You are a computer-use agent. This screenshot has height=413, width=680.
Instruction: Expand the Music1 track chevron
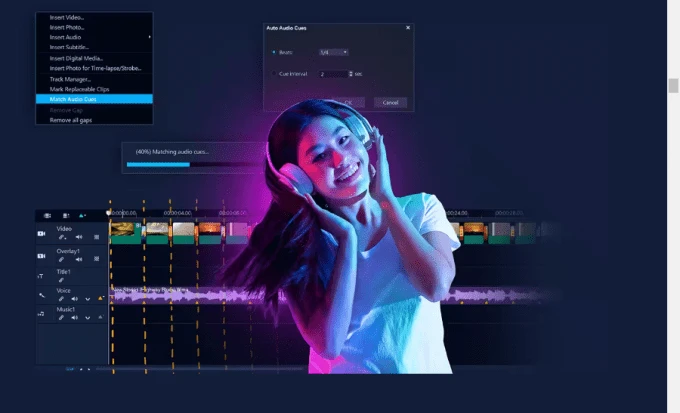88,318
